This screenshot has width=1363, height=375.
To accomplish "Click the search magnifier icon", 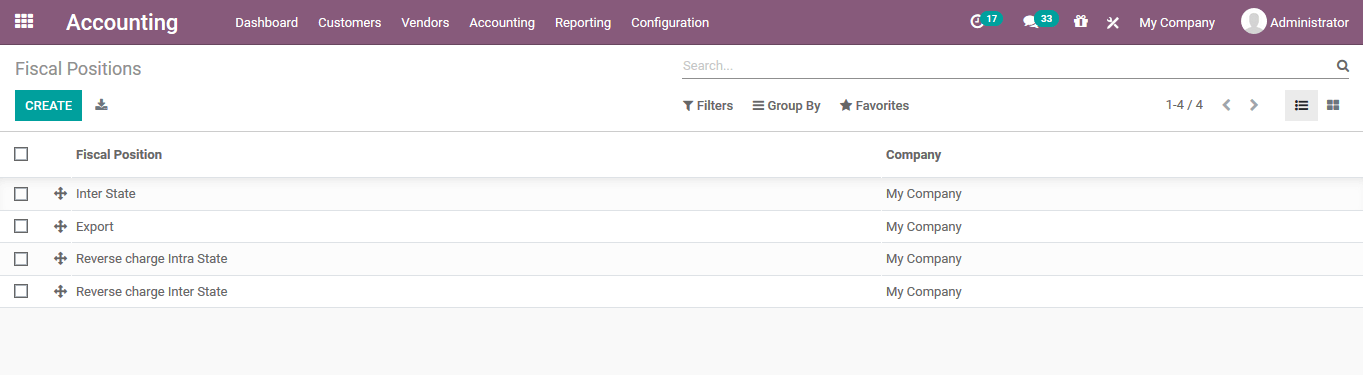I will coord(1343,66).
